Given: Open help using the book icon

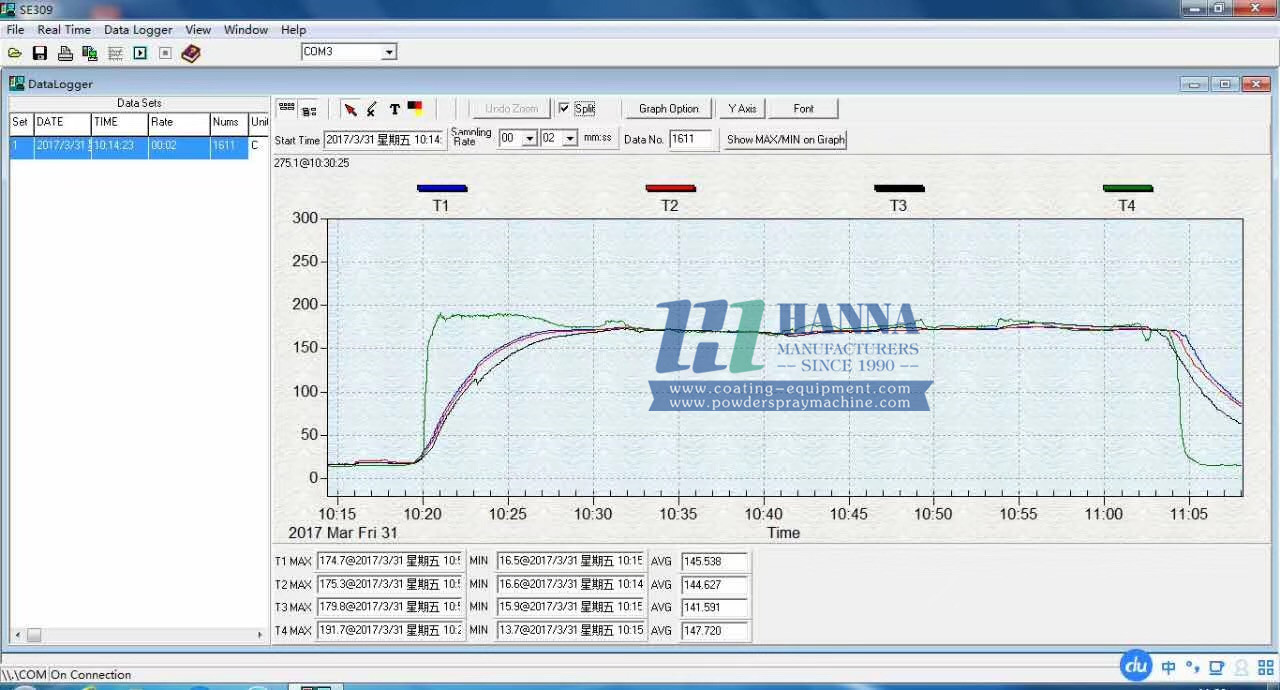Looking at the screenshot, I should point(191,53).
